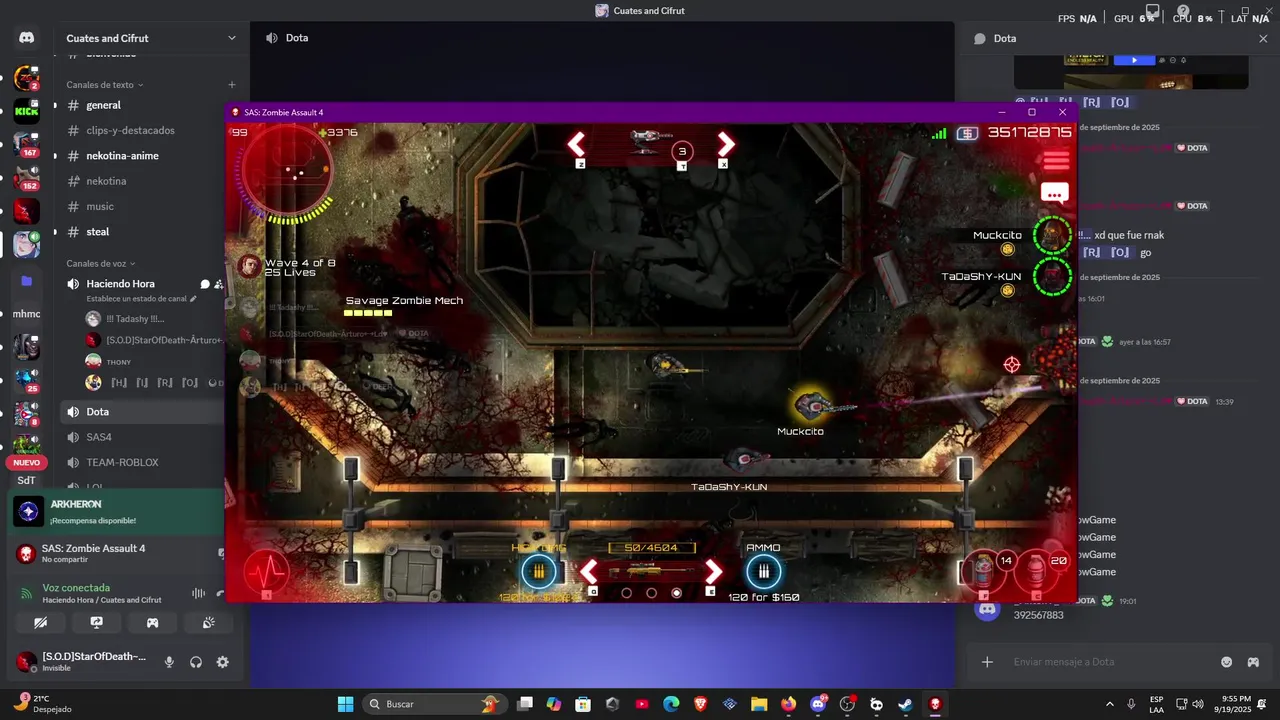Click the radar minimap in the game
Viewport: 1280px width, 720px height.
pos(287,172)
